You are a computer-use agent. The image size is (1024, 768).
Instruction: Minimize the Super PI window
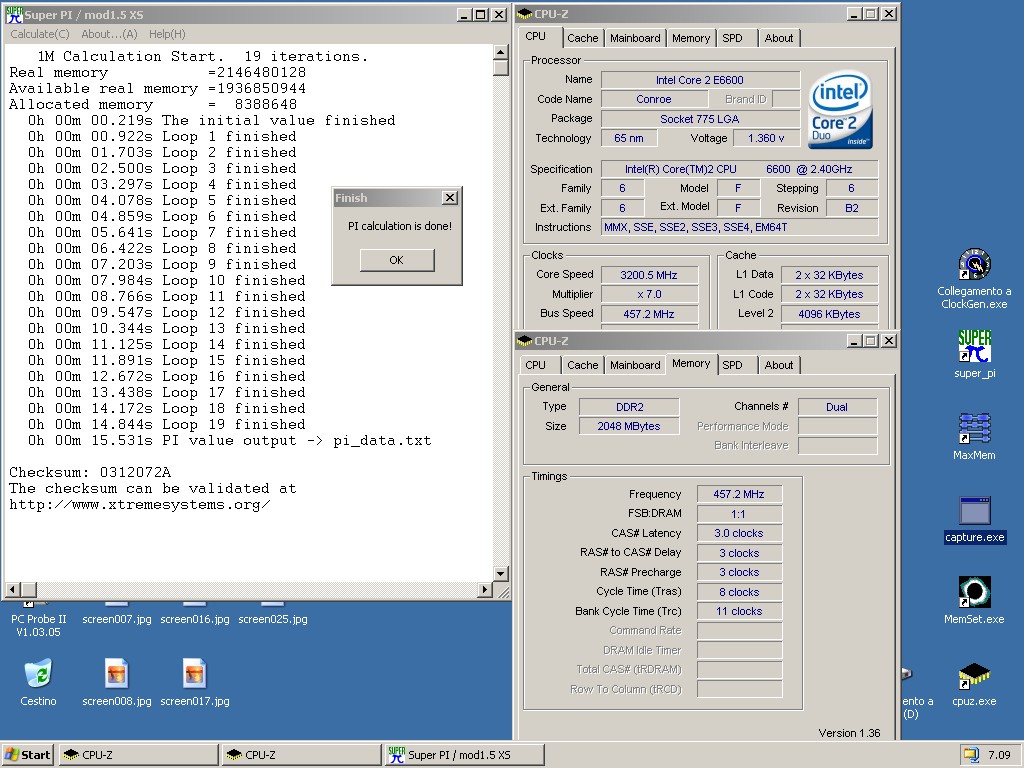464,14
